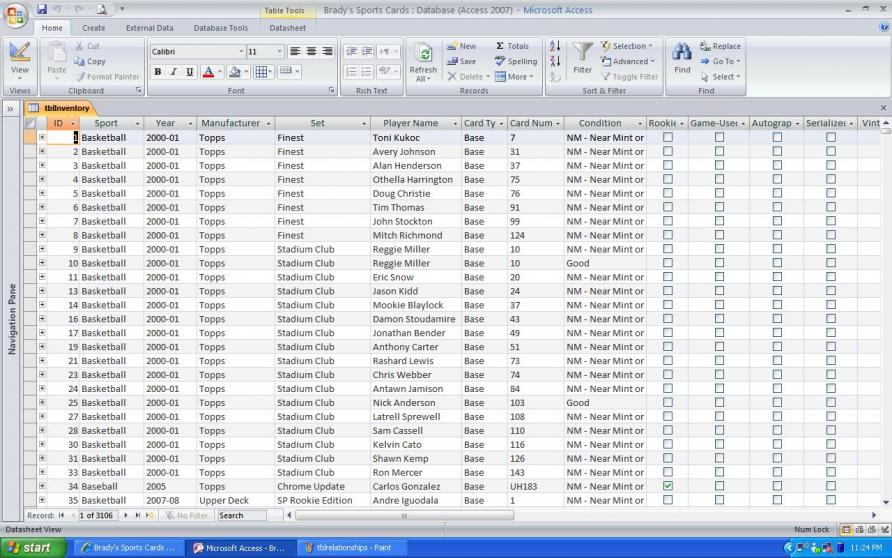Open the Advanced filter dropdown
The width and height of the screenshot is (892, 558).
tap(628, 61)
